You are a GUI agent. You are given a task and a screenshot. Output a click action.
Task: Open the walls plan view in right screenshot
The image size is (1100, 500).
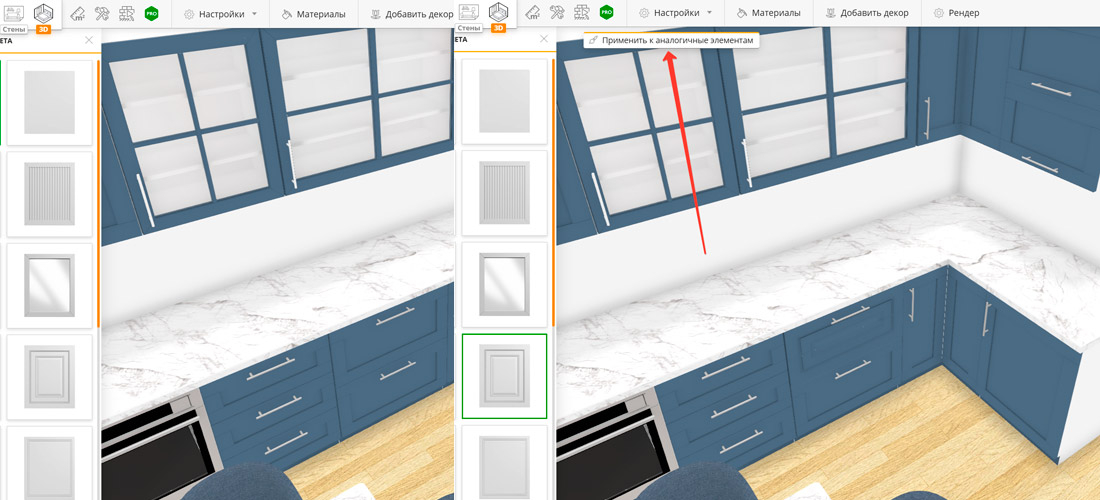[469, 12]
